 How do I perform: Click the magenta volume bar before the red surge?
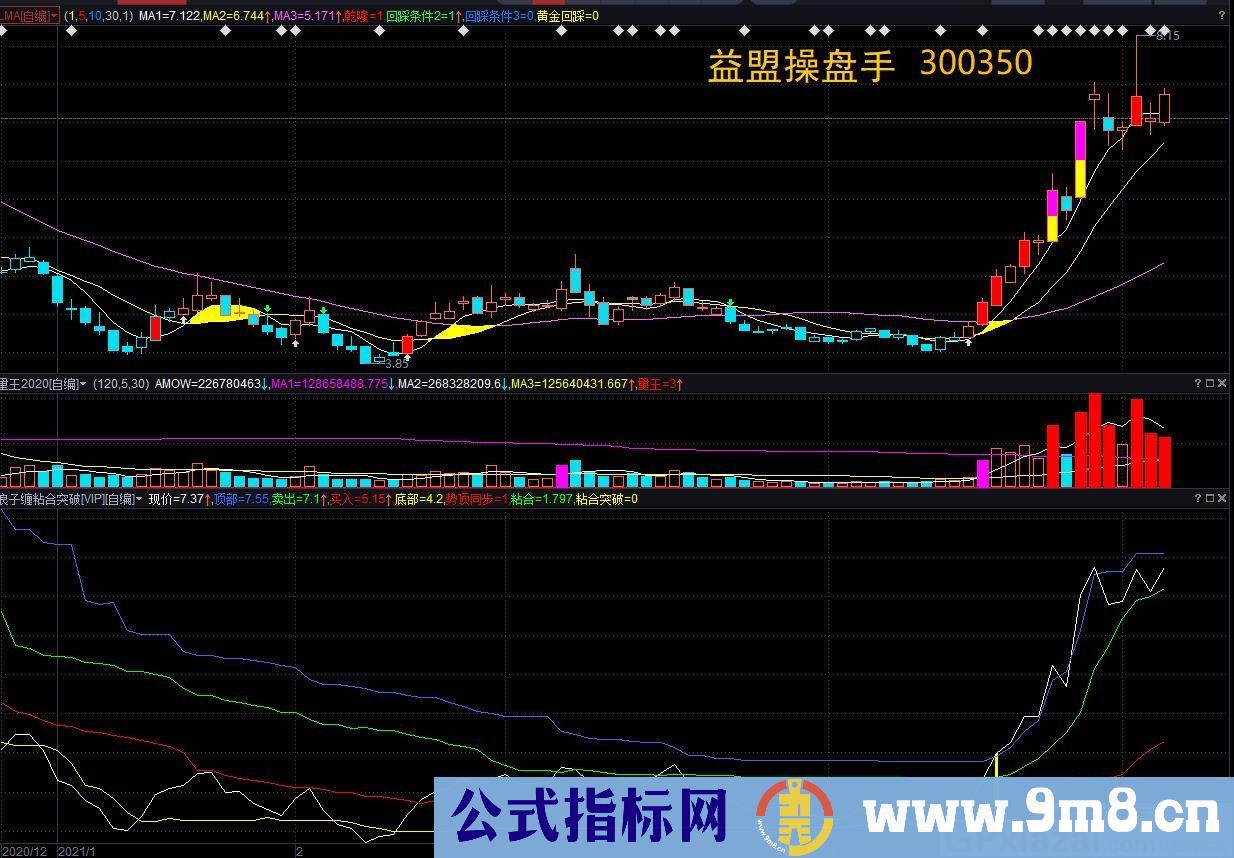click(x=982, y=473)
